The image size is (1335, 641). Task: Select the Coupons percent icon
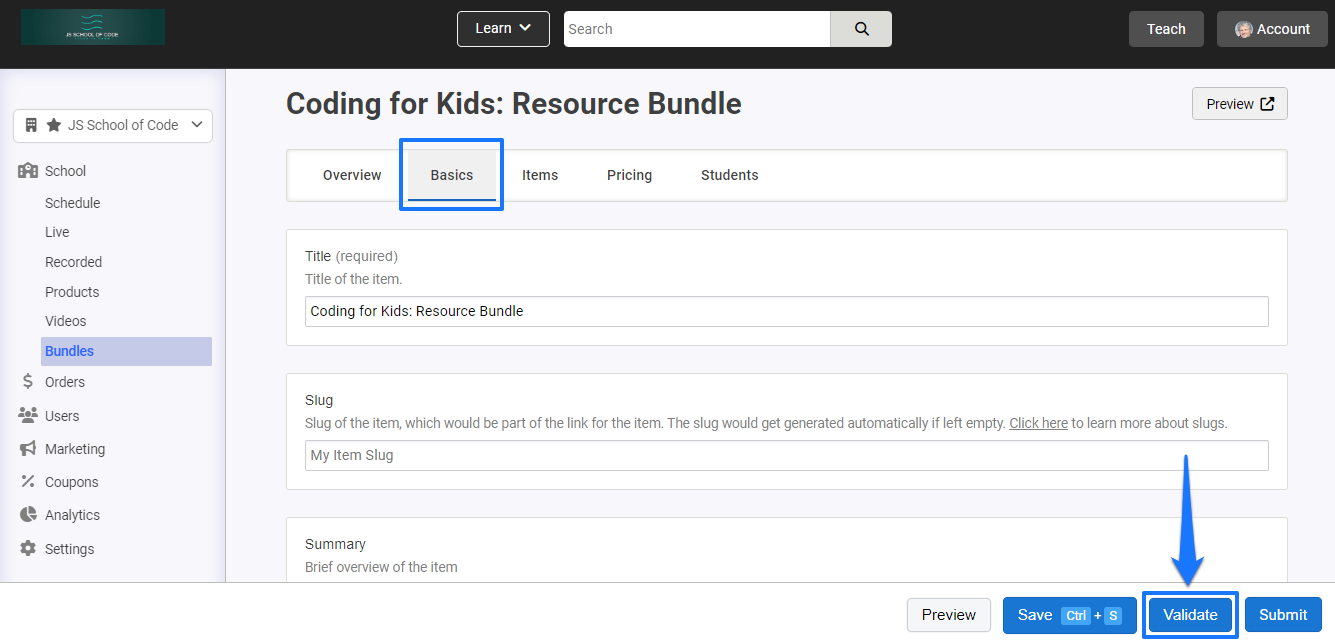click(29, 481)
